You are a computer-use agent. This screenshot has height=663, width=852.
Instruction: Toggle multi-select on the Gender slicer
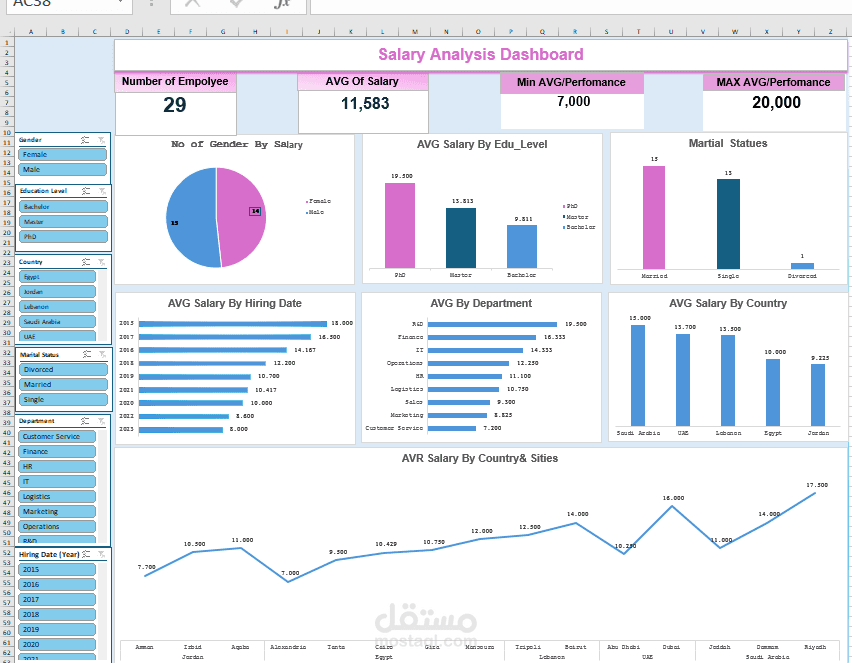[x=85, y=140]
